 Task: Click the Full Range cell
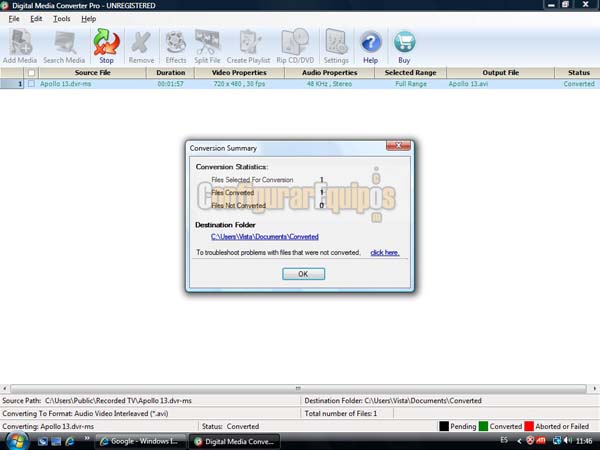411,84
